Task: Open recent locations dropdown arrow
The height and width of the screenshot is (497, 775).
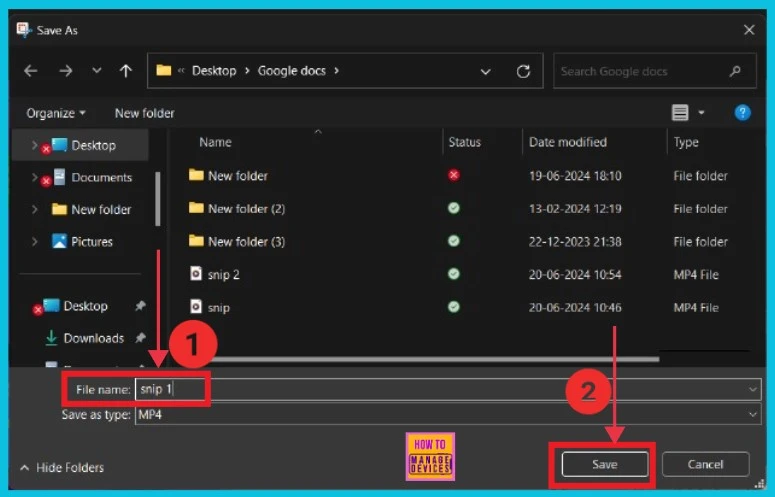Action: click(96, 71)
